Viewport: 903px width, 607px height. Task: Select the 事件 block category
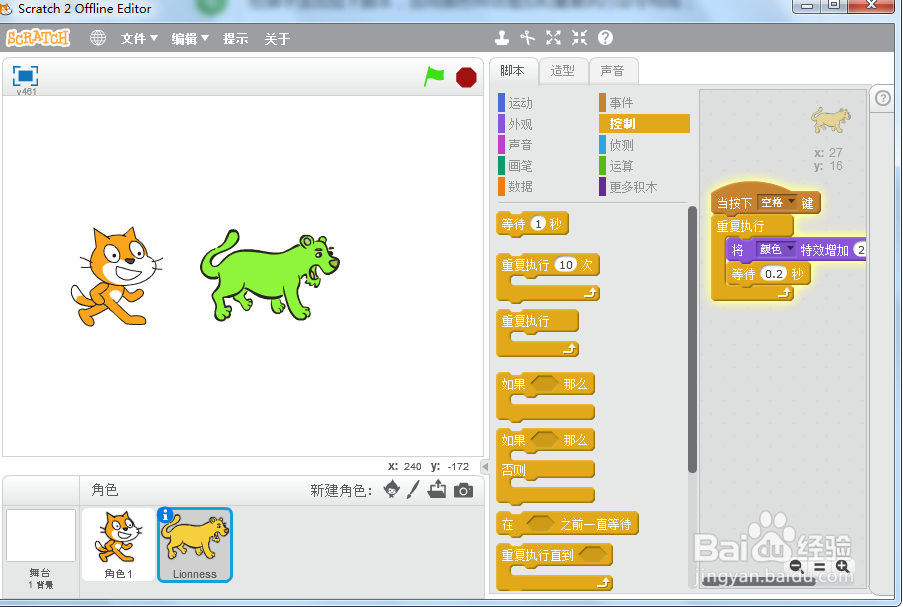point(621,103)
